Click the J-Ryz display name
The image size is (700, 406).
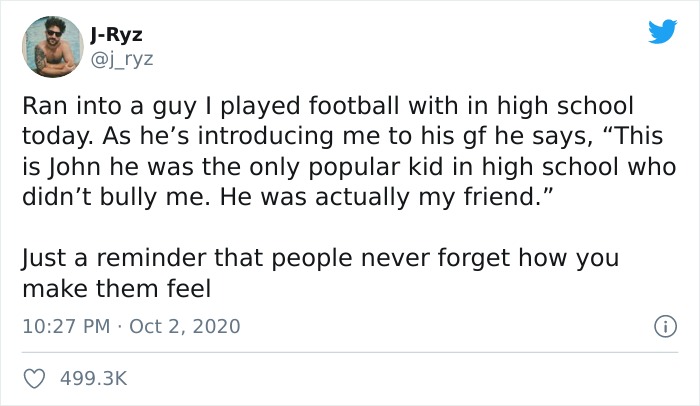(116, 35)
